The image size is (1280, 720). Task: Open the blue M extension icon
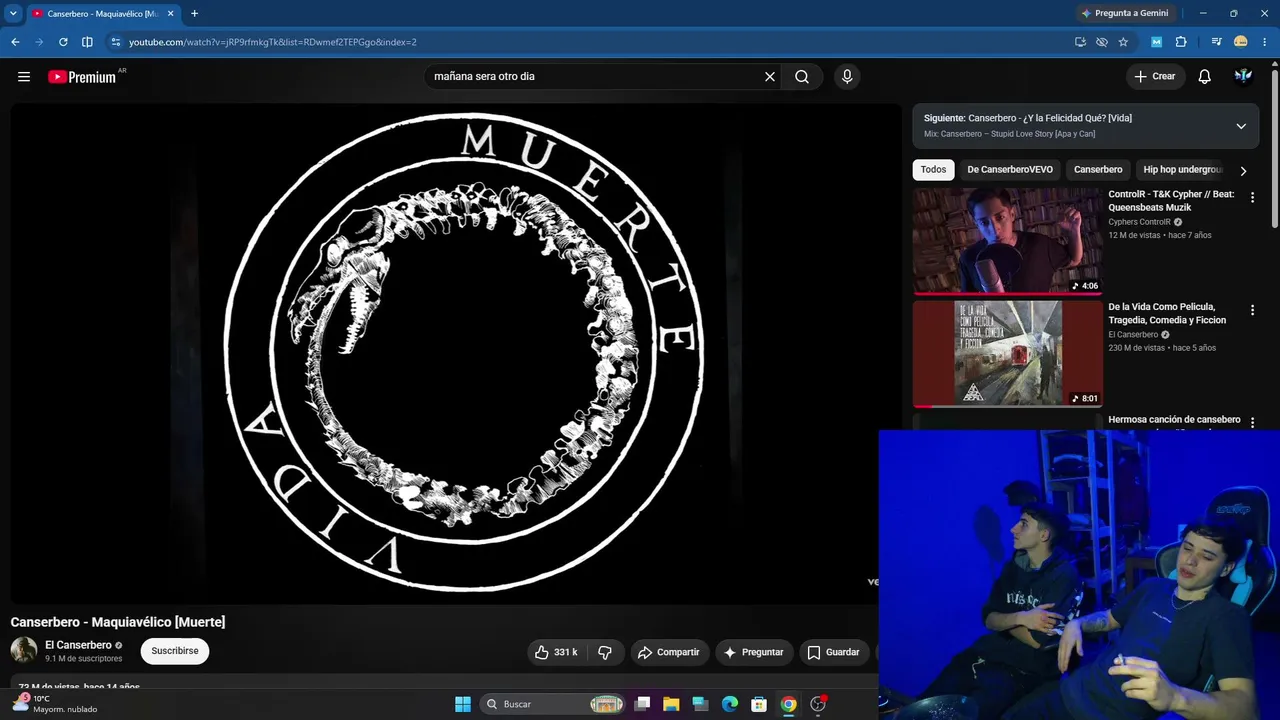(x=1157, y=42)
